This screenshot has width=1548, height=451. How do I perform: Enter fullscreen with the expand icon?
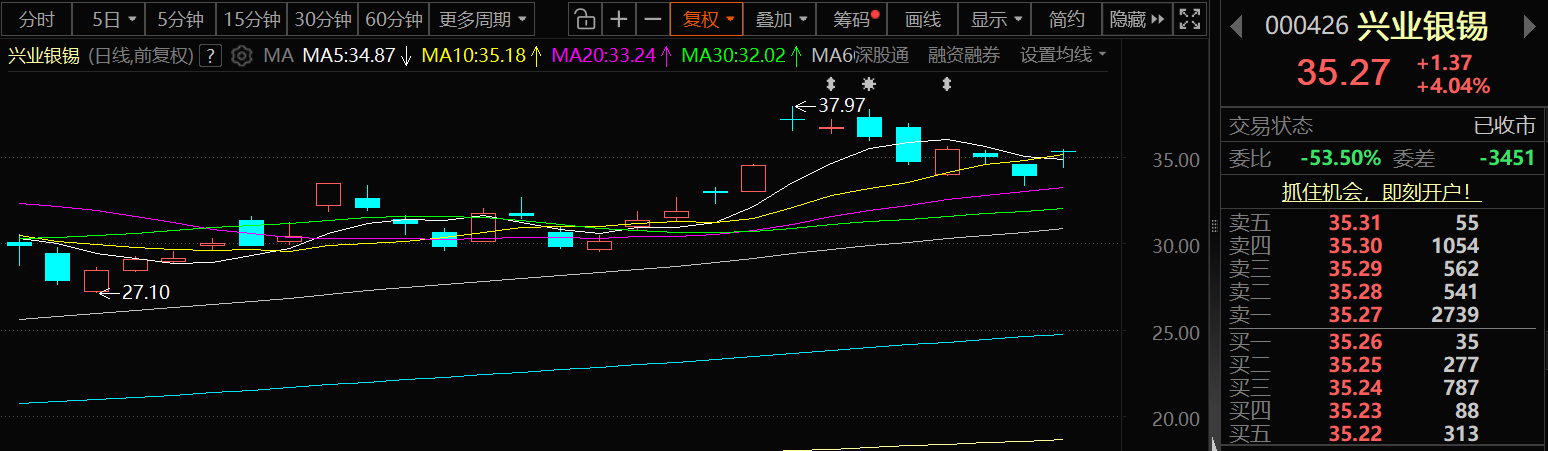pos(1189,19)
